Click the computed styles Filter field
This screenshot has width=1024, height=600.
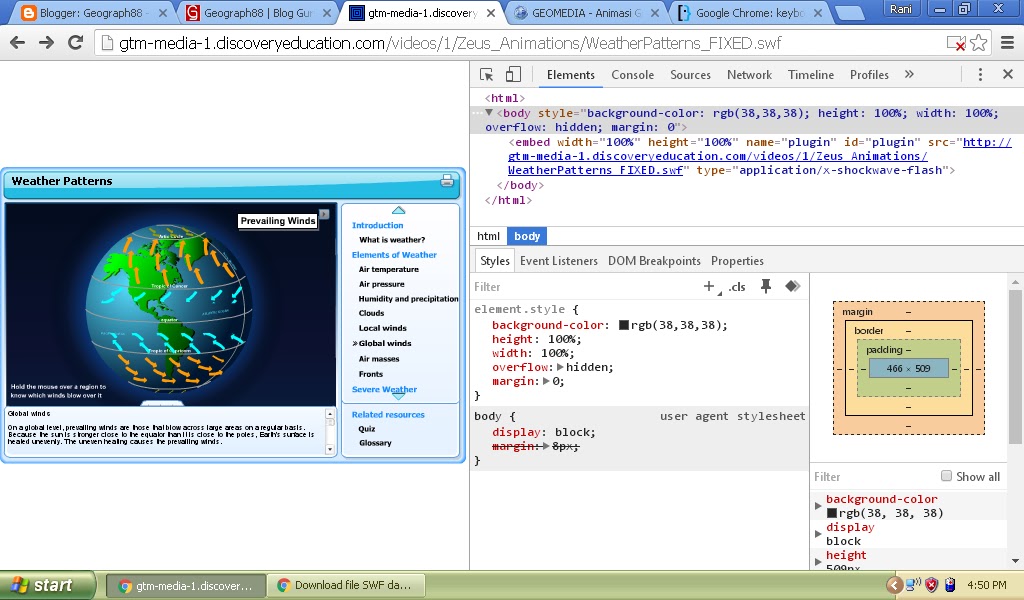pyautogui.click(x=872, y=477)
